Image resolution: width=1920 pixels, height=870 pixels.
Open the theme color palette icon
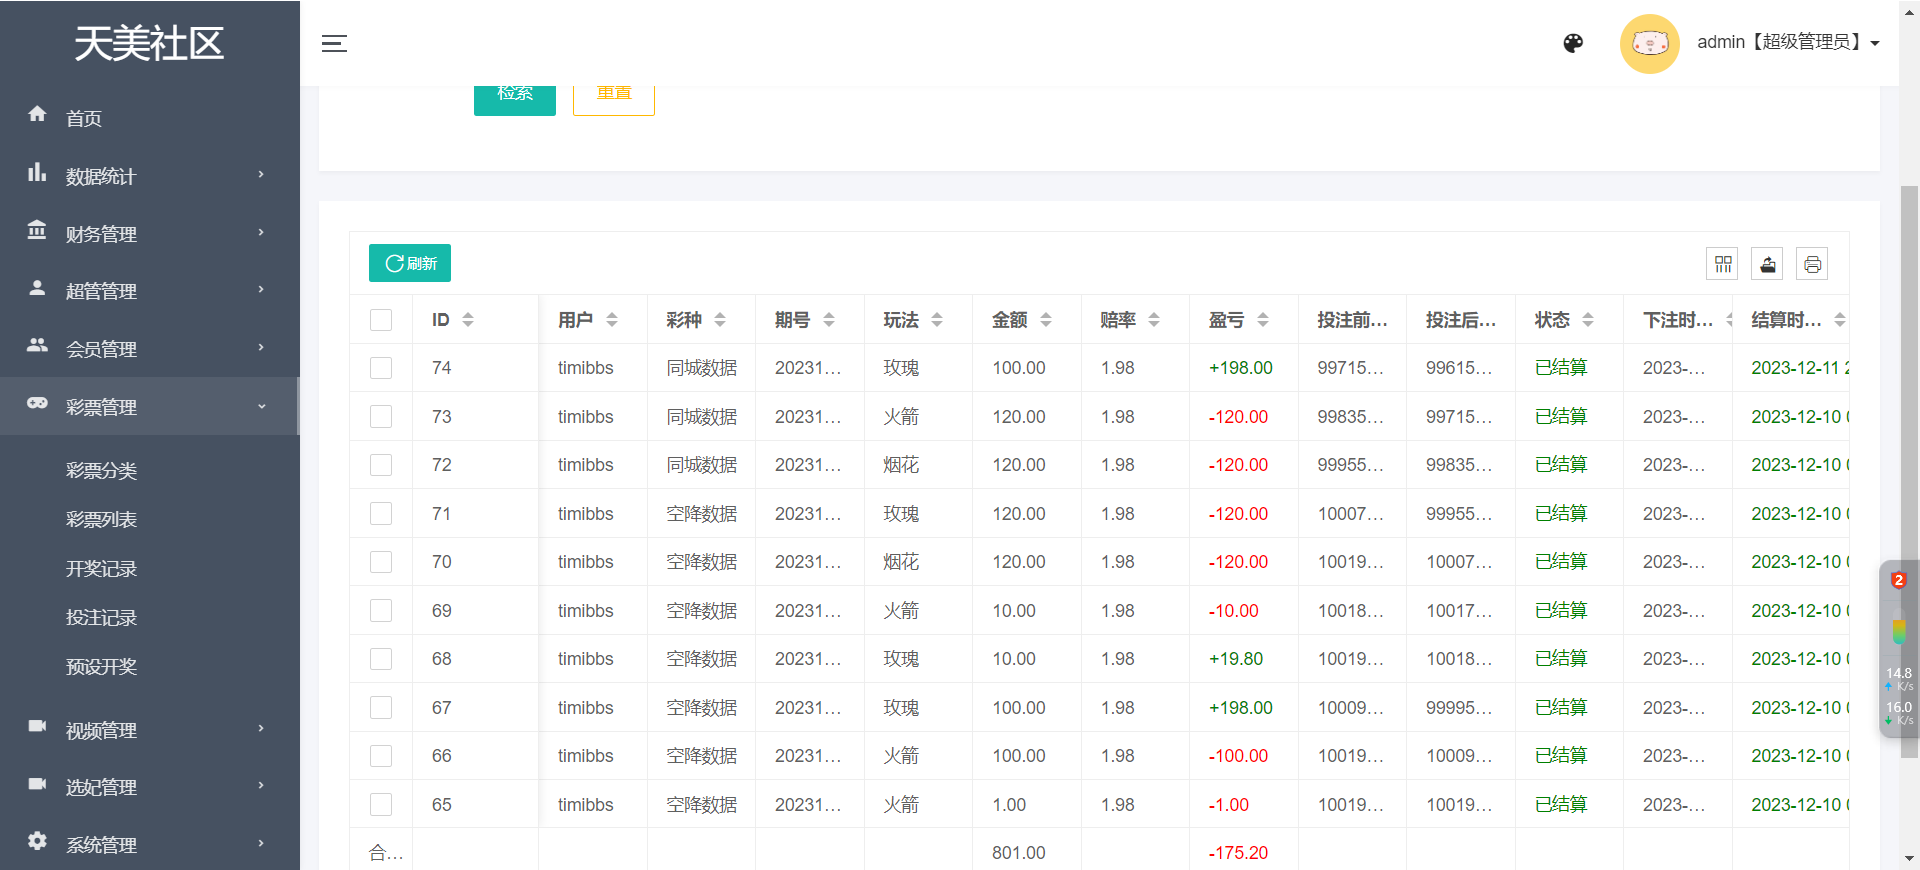tap(1573, 43)
